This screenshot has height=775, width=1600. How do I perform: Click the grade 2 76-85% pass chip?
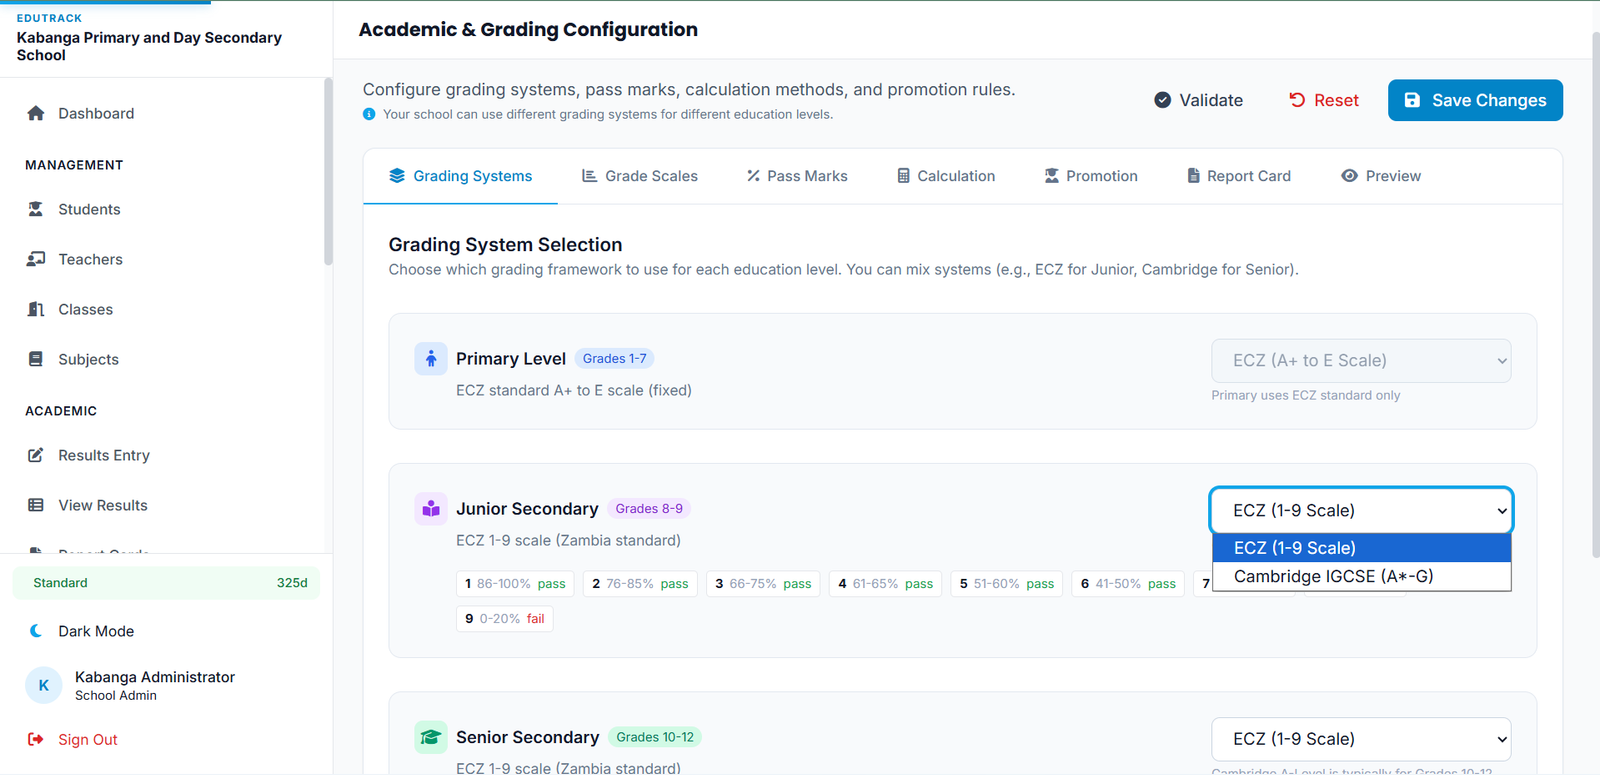[640, 583]
